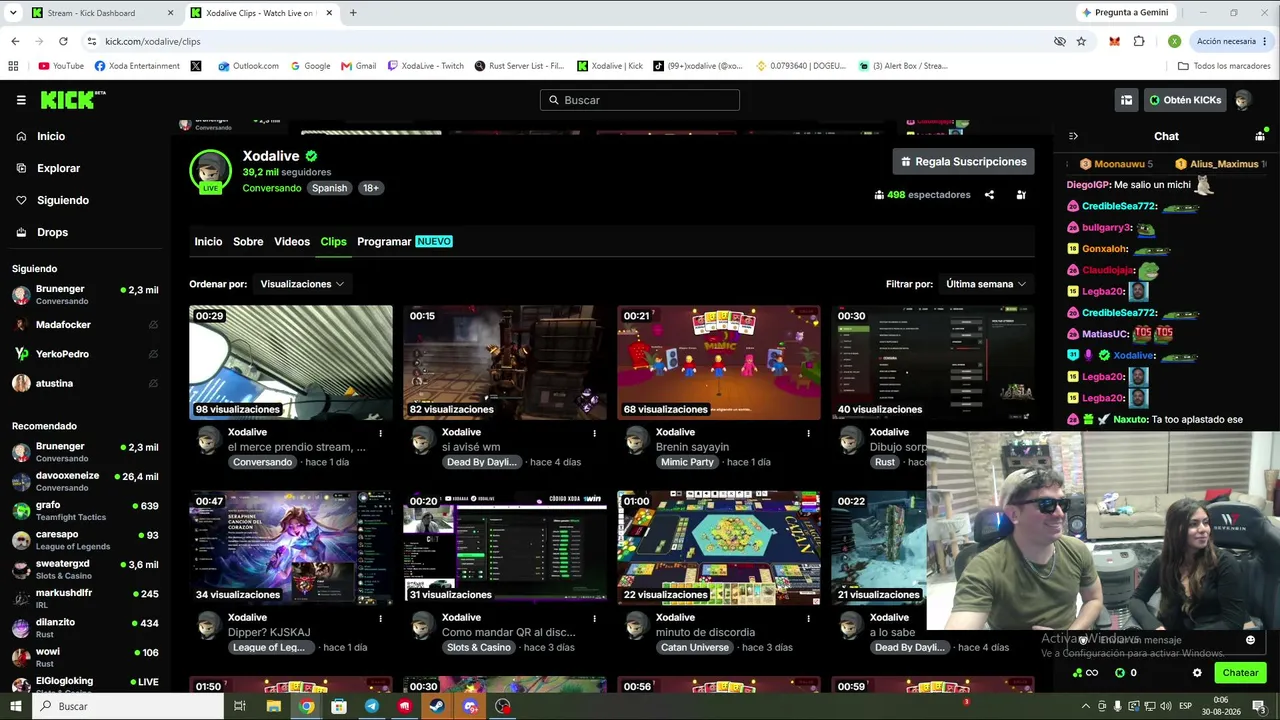This screenshot has height=720, width=1280.
Task: Open the 01:00 Catan Universe clip thumbnail
Action: tap(719, 548)
